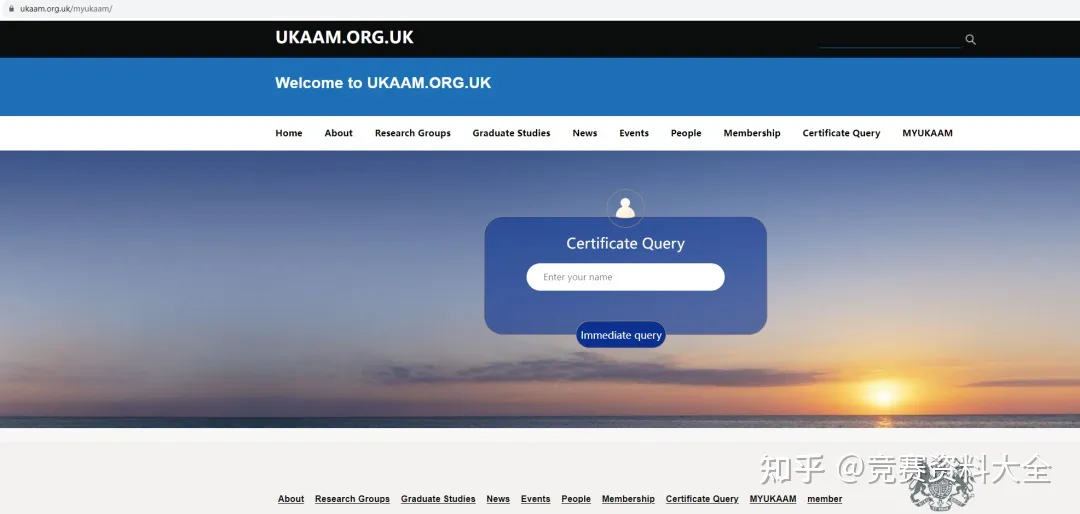Open Research Groups in the main navigation
Image resolution: width=1080 pixels, height=514 pixels.
pos(413,133)
